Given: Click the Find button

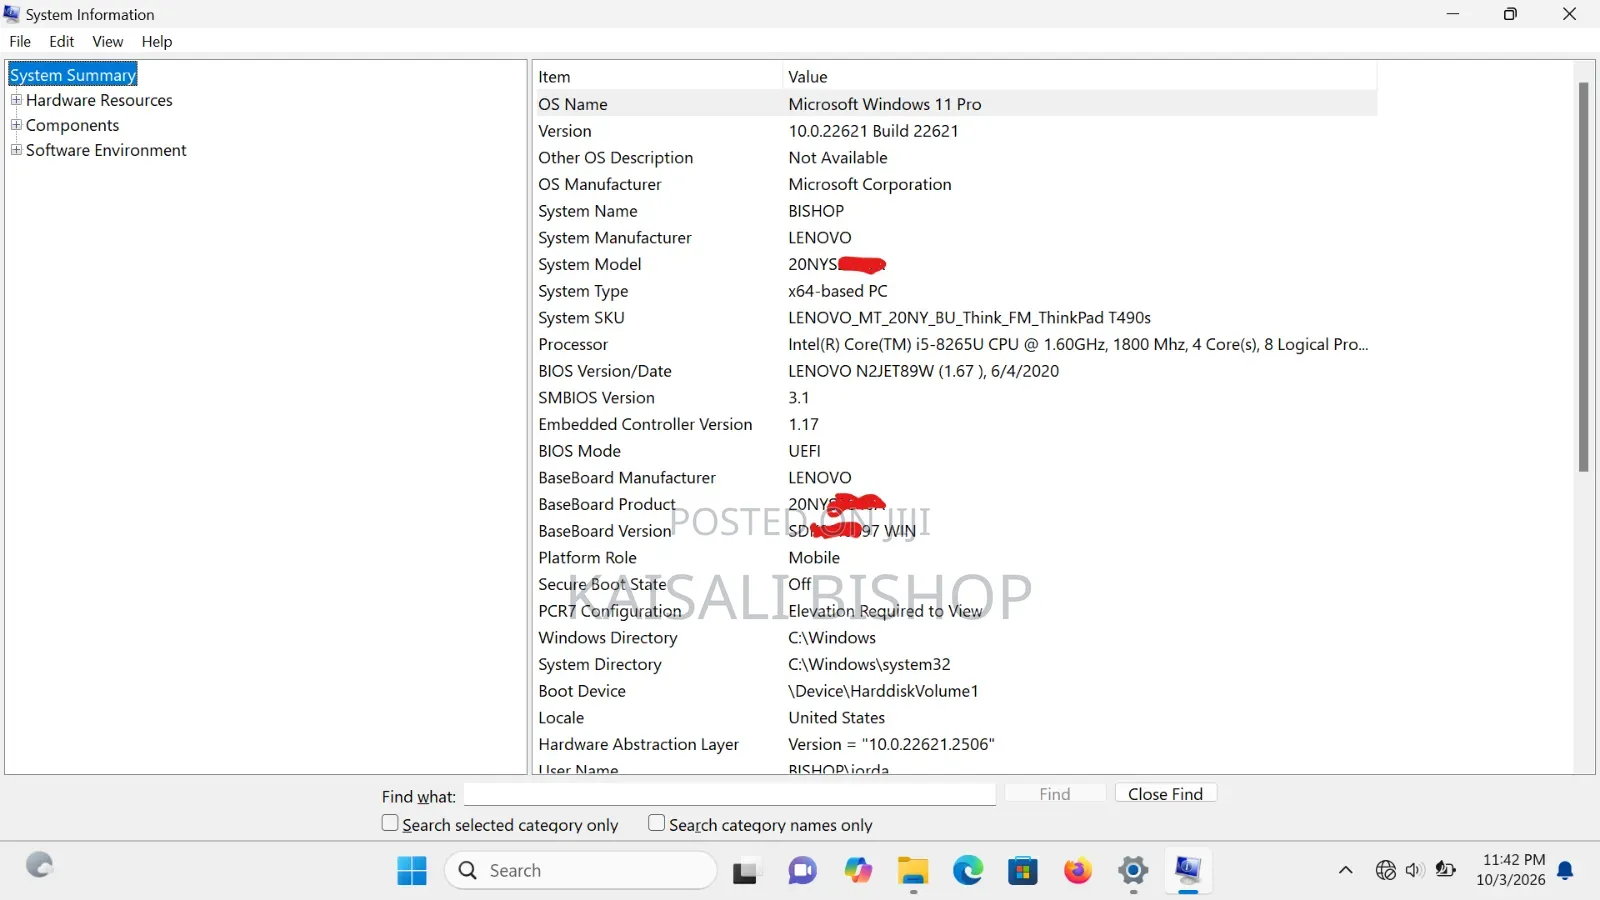Looking at the screenshot, I should tap(1055, 794).
